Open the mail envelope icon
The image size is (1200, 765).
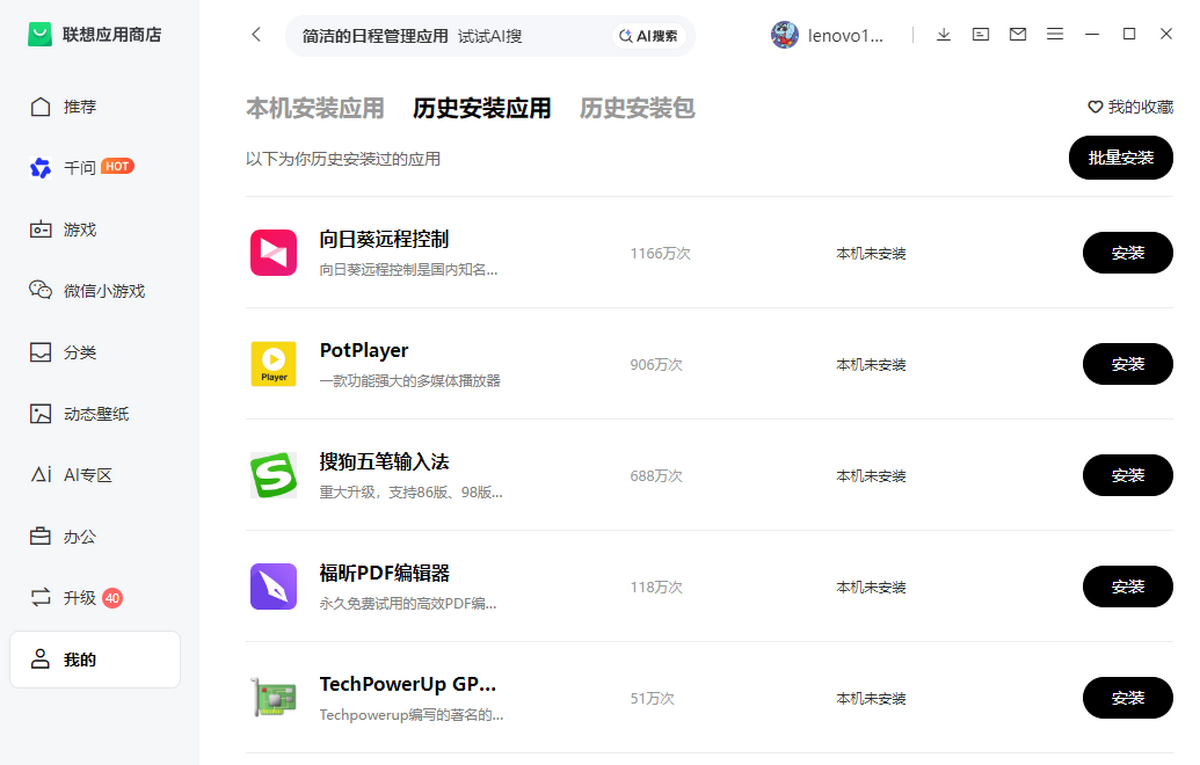(x=1018, y=35)
